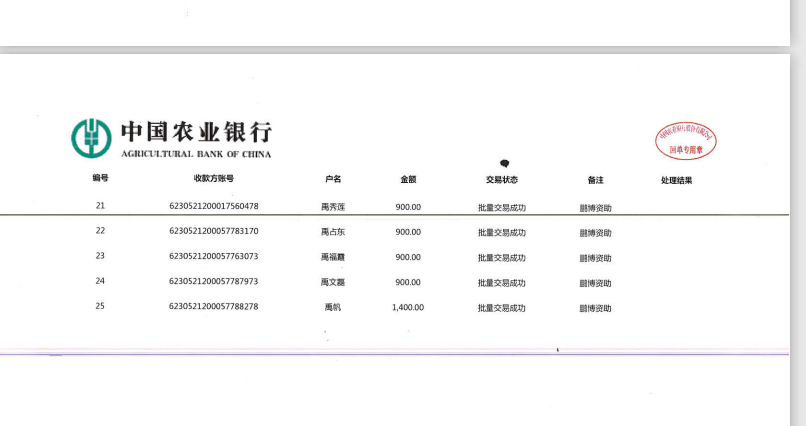Click 批量交易成功 status in row 21
The width and height of the screenshot is (806, 426).
point(502,207)
